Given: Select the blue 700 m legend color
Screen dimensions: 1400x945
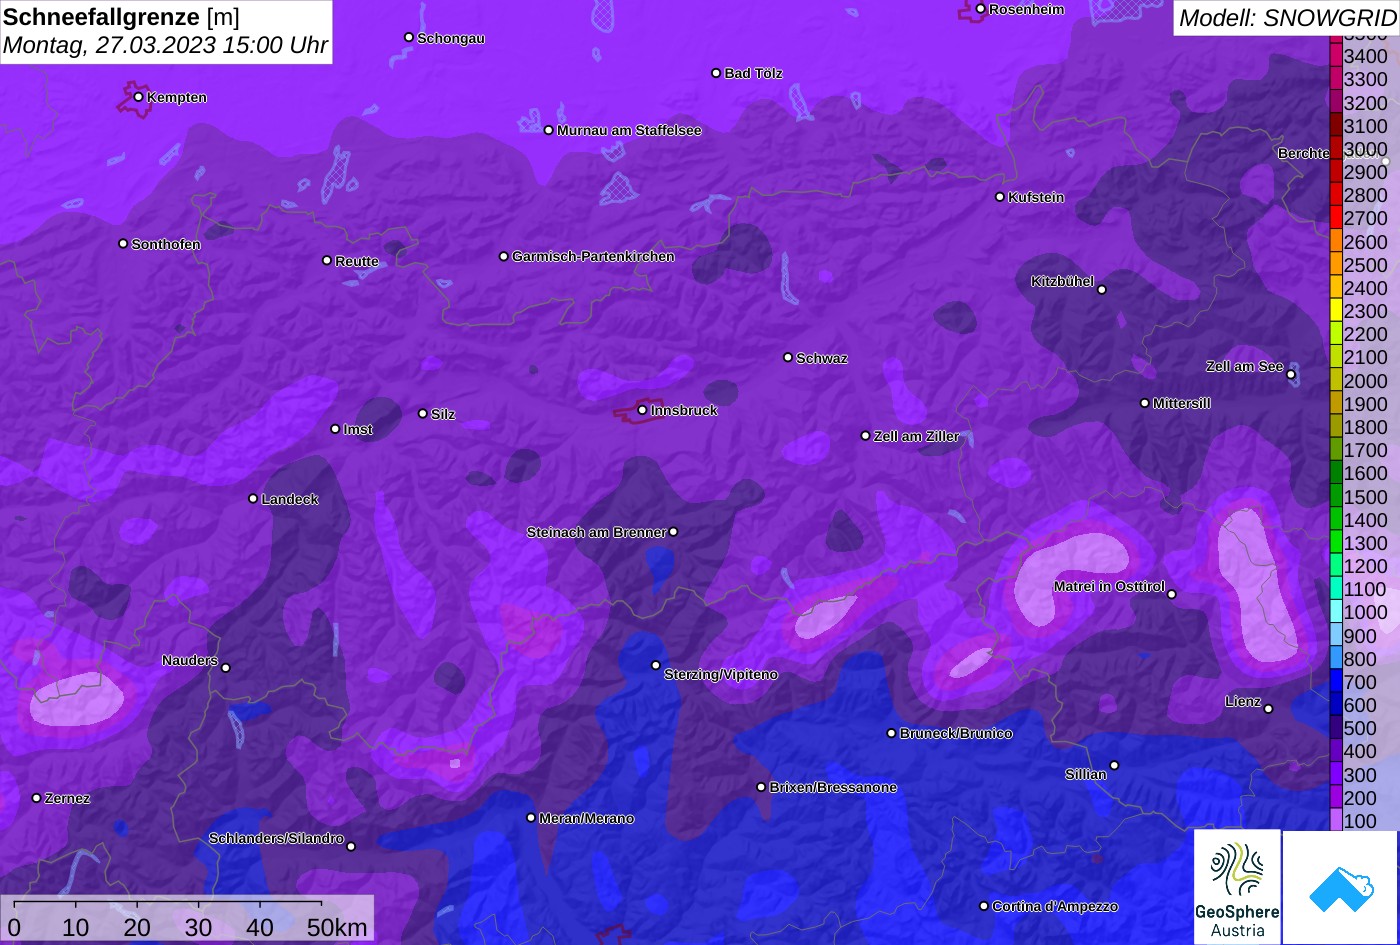Looking at the screenshot, I should (1335, 682).
